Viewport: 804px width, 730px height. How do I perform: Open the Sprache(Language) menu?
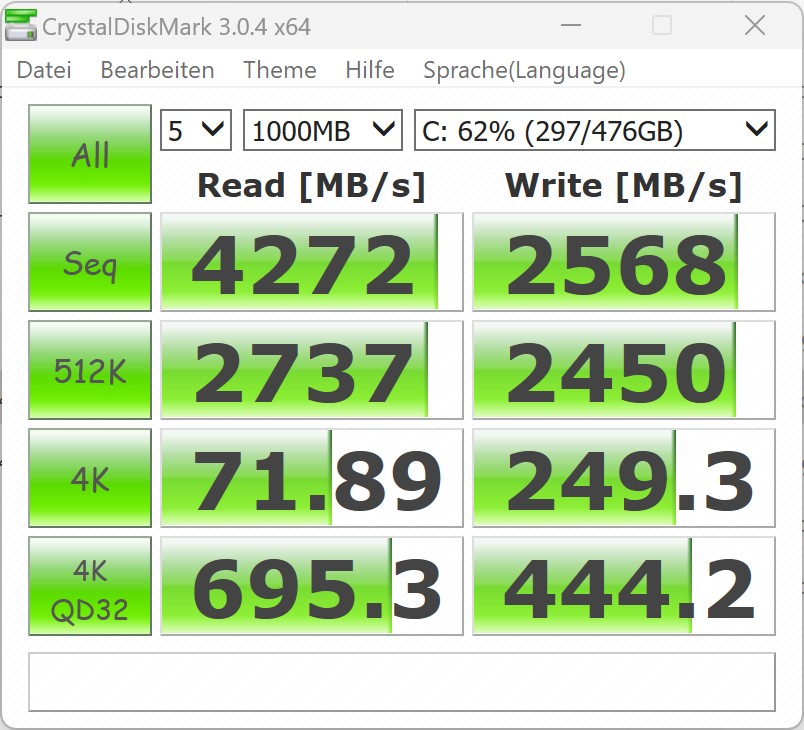(525, 70)
